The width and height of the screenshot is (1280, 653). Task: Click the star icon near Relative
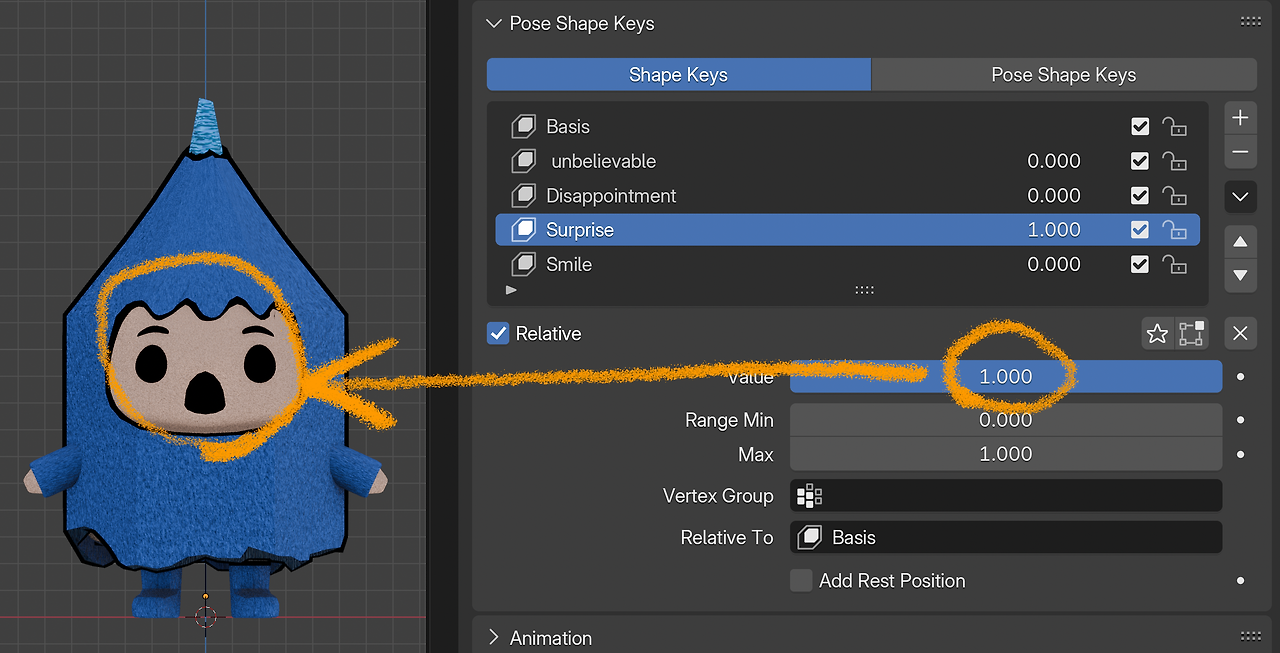pyautogui.click(x=1157, y=333)
